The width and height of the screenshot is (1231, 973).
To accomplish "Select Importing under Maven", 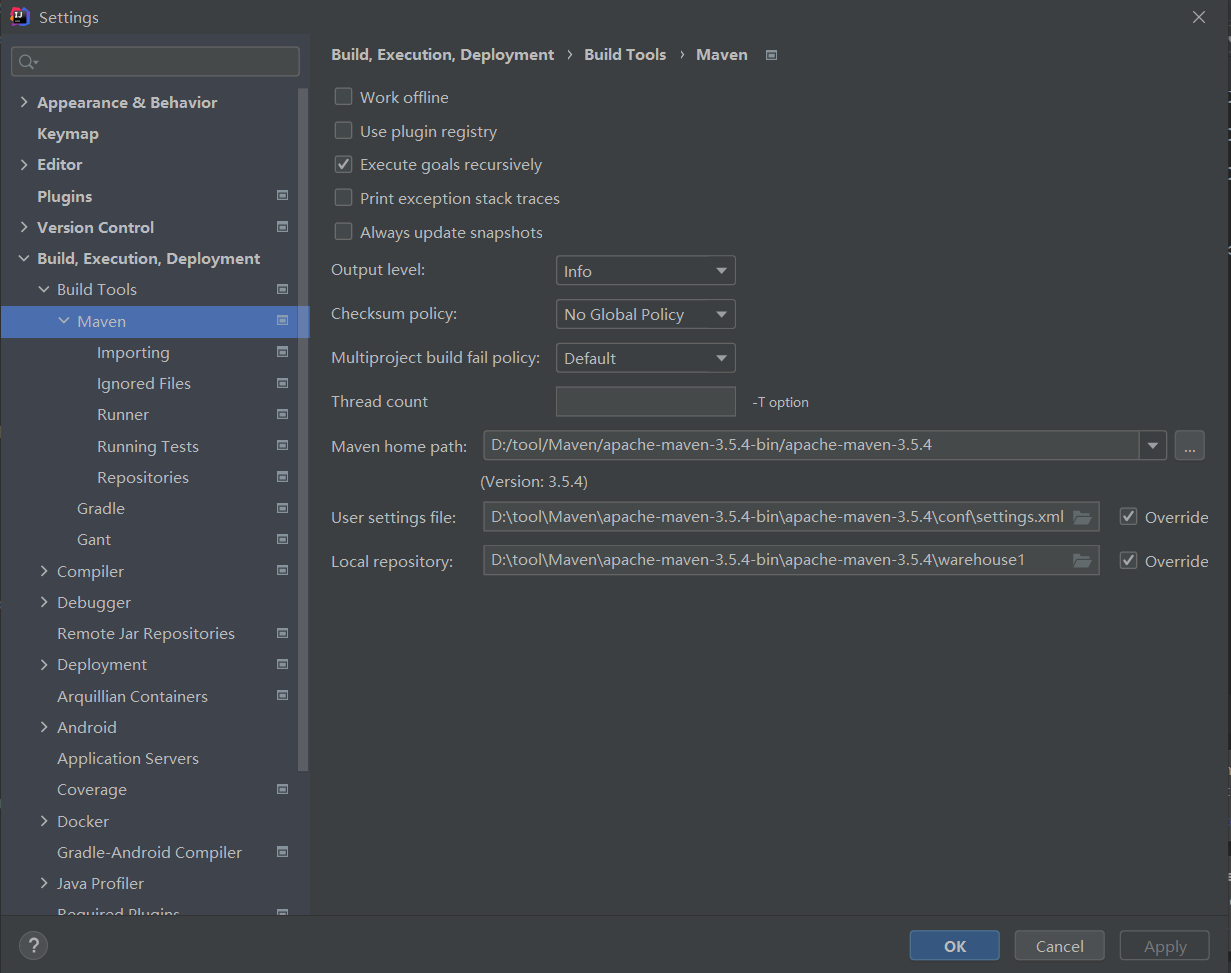I will (x=133, y=352).
